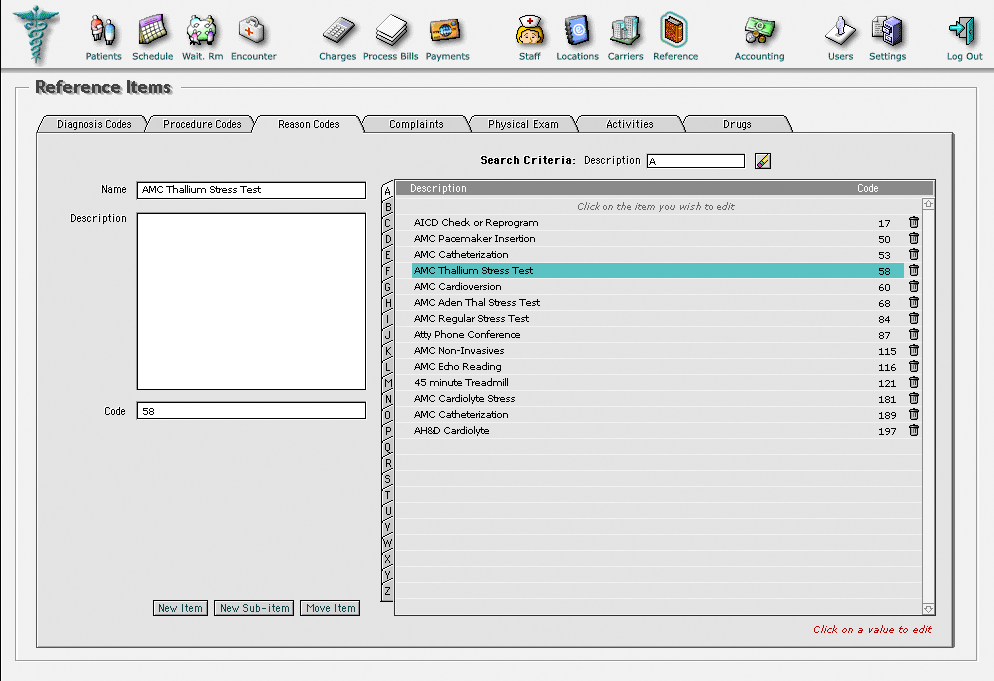Screen dimensions: 994x681
Task: Open the Settings icon
Action: 887,30
